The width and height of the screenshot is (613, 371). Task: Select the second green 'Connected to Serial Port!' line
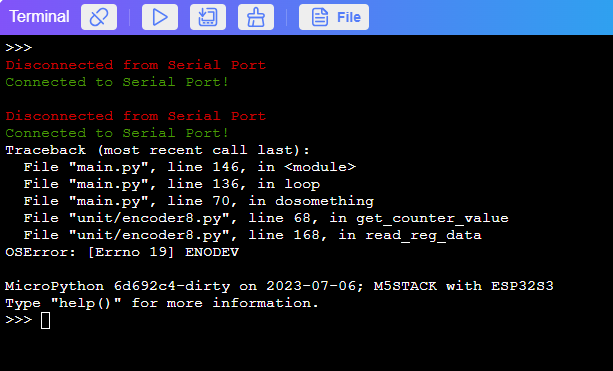117,133
